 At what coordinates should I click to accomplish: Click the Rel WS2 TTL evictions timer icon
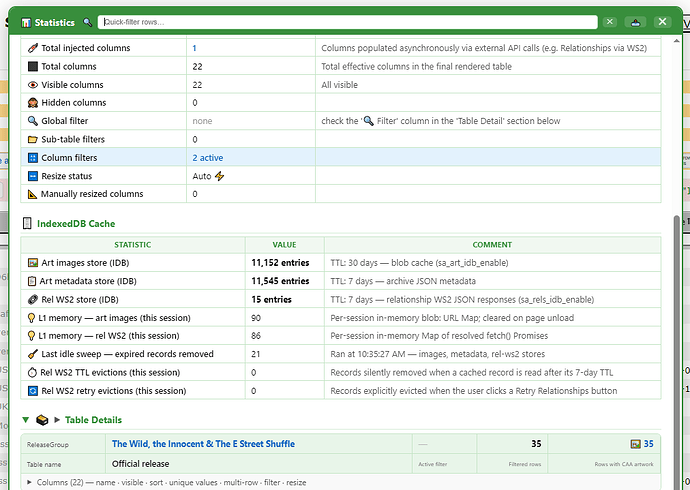[32, 373]
